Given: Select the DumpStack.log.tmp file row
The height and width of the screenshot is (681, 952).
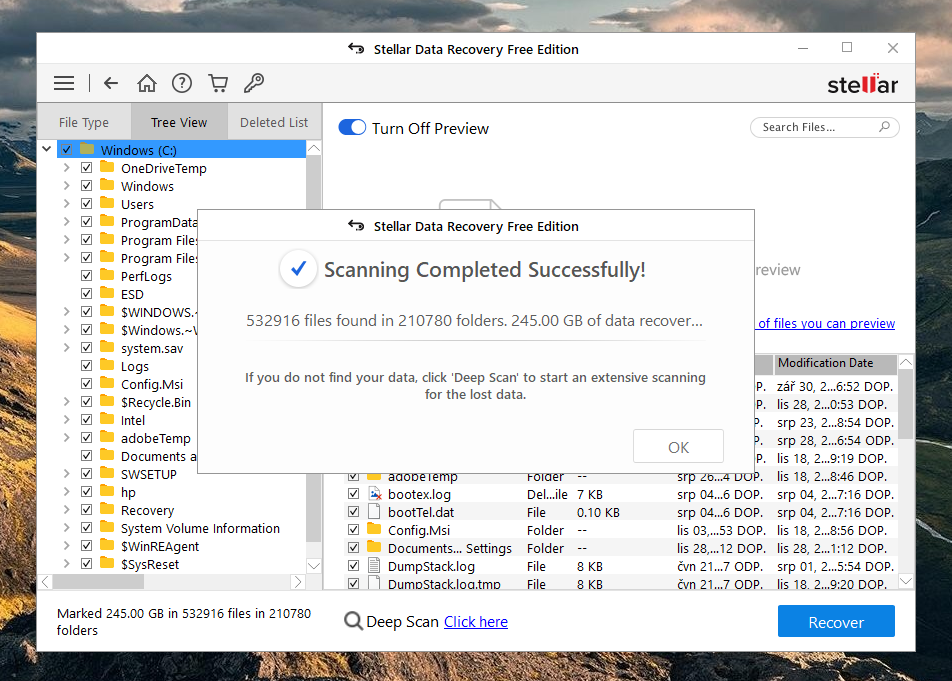Looking at the screenshot, I should [620, 584].
